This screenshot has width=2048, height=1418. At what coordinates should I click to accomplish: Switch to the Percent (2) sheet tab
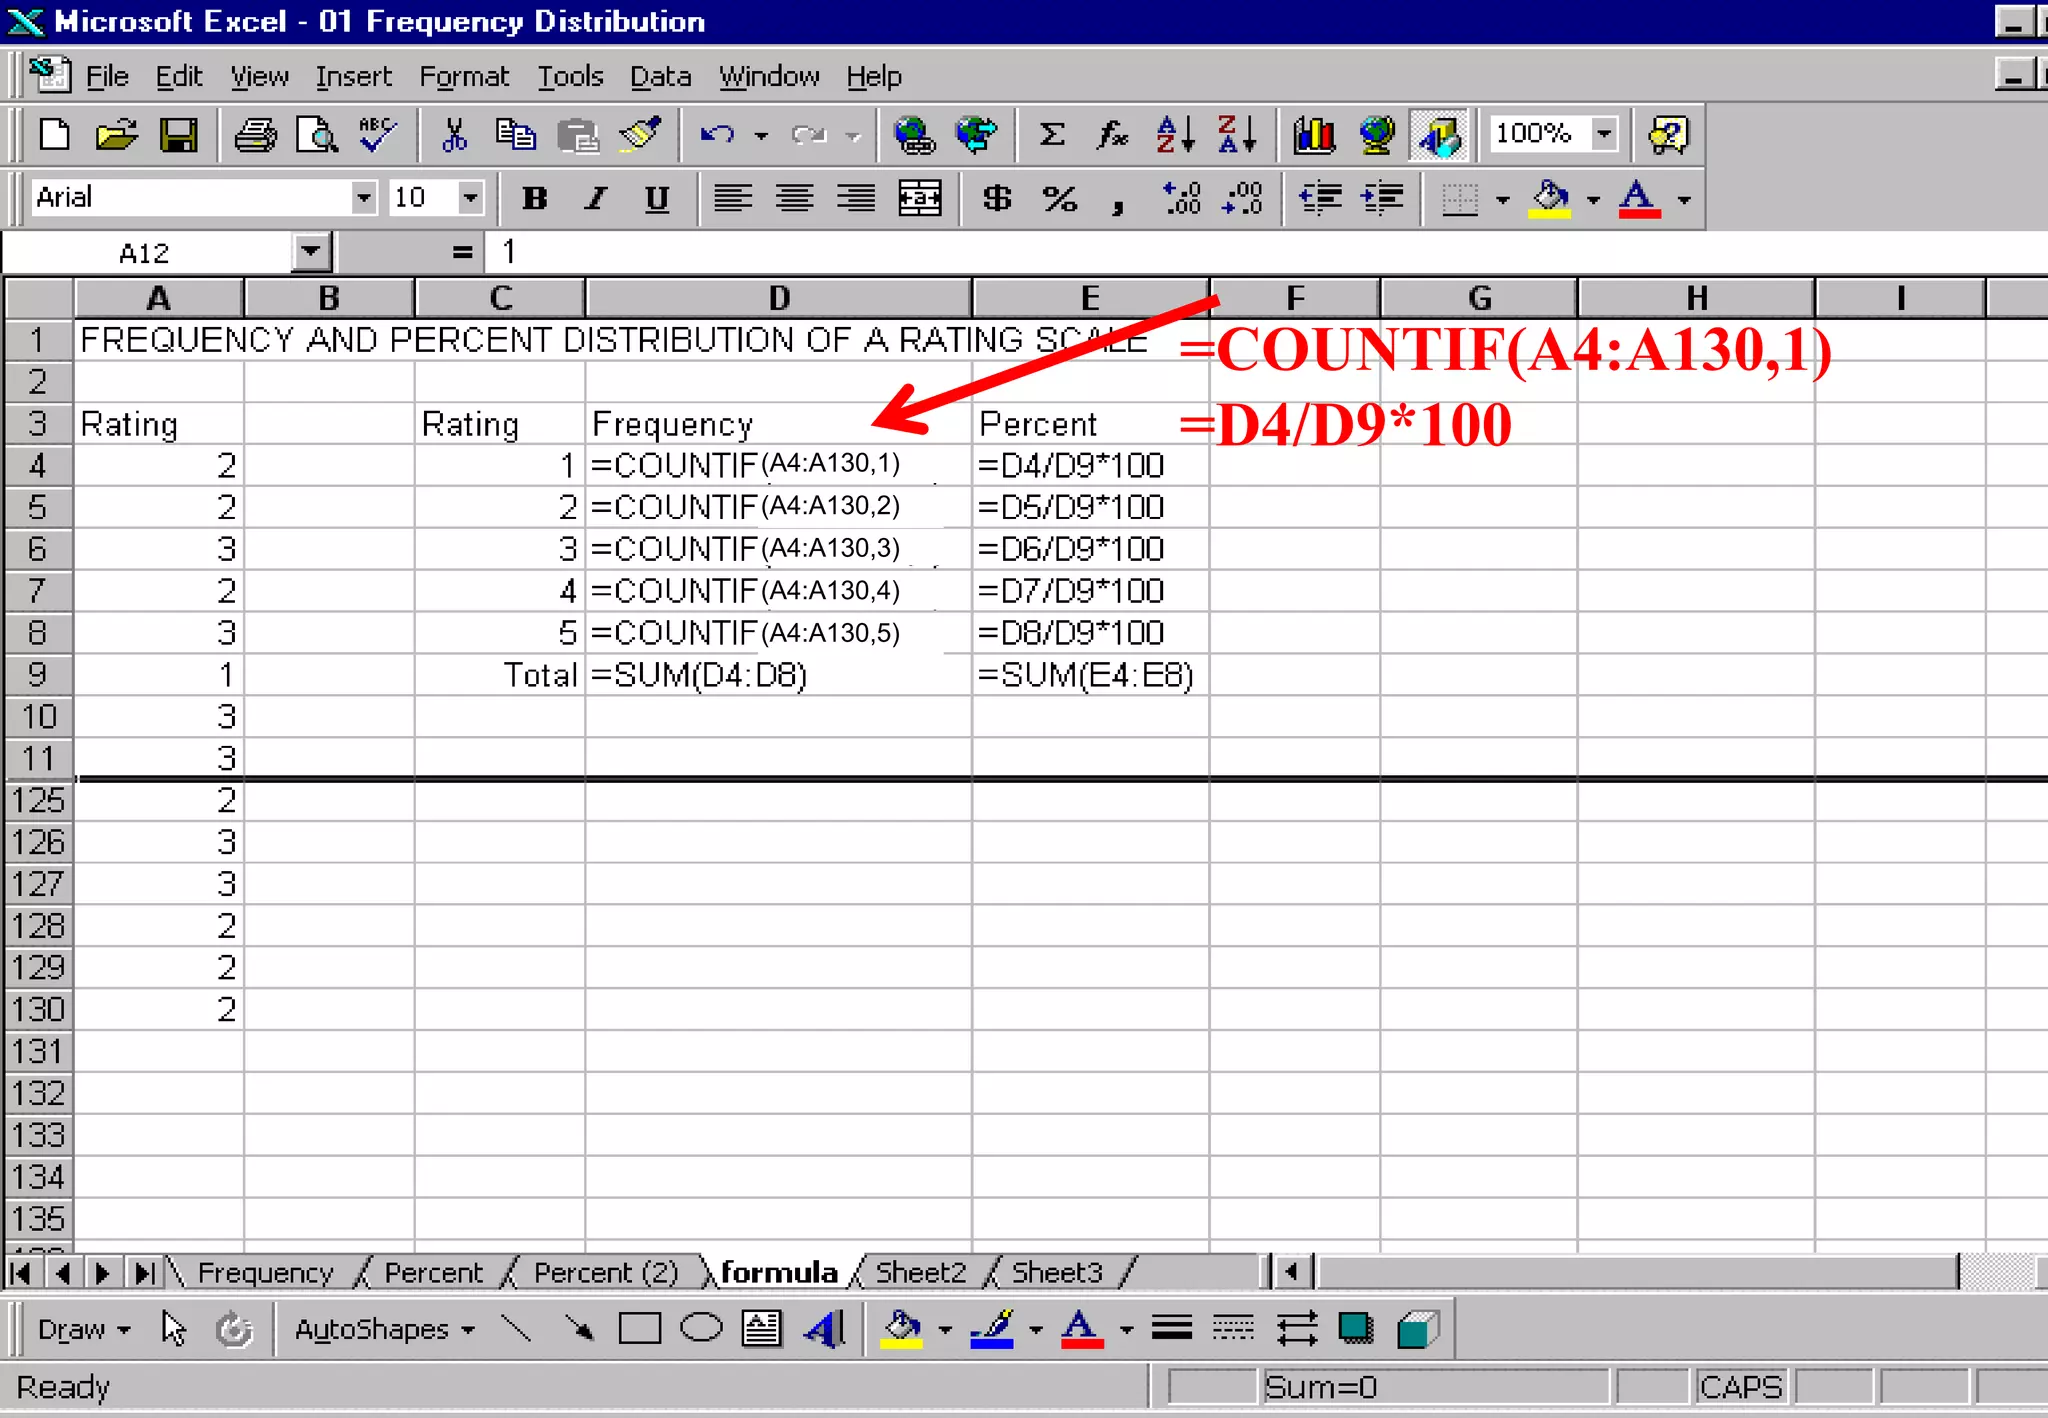(x=605, y=1273)
